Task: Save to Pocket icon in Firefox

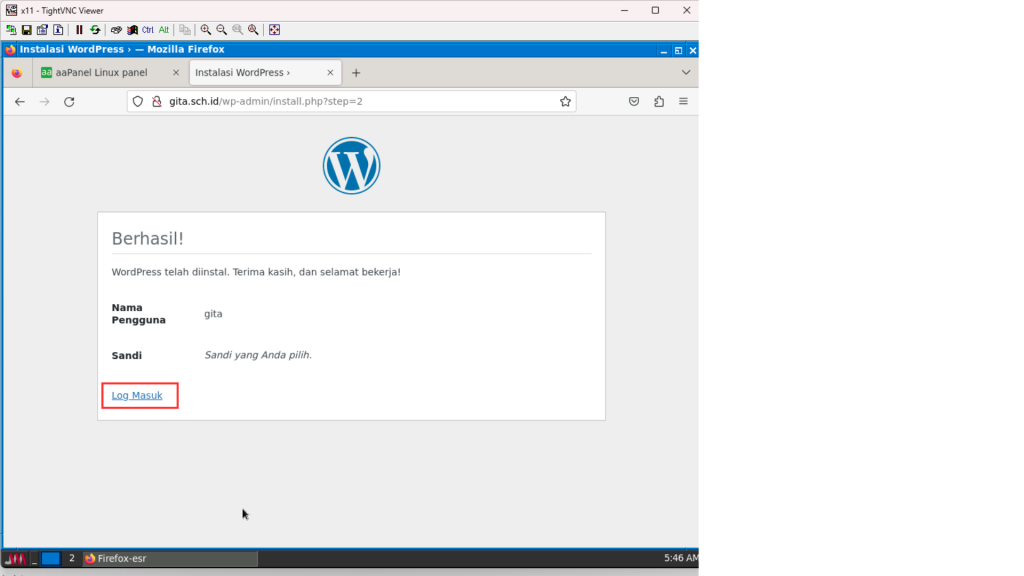Action: 634,101
